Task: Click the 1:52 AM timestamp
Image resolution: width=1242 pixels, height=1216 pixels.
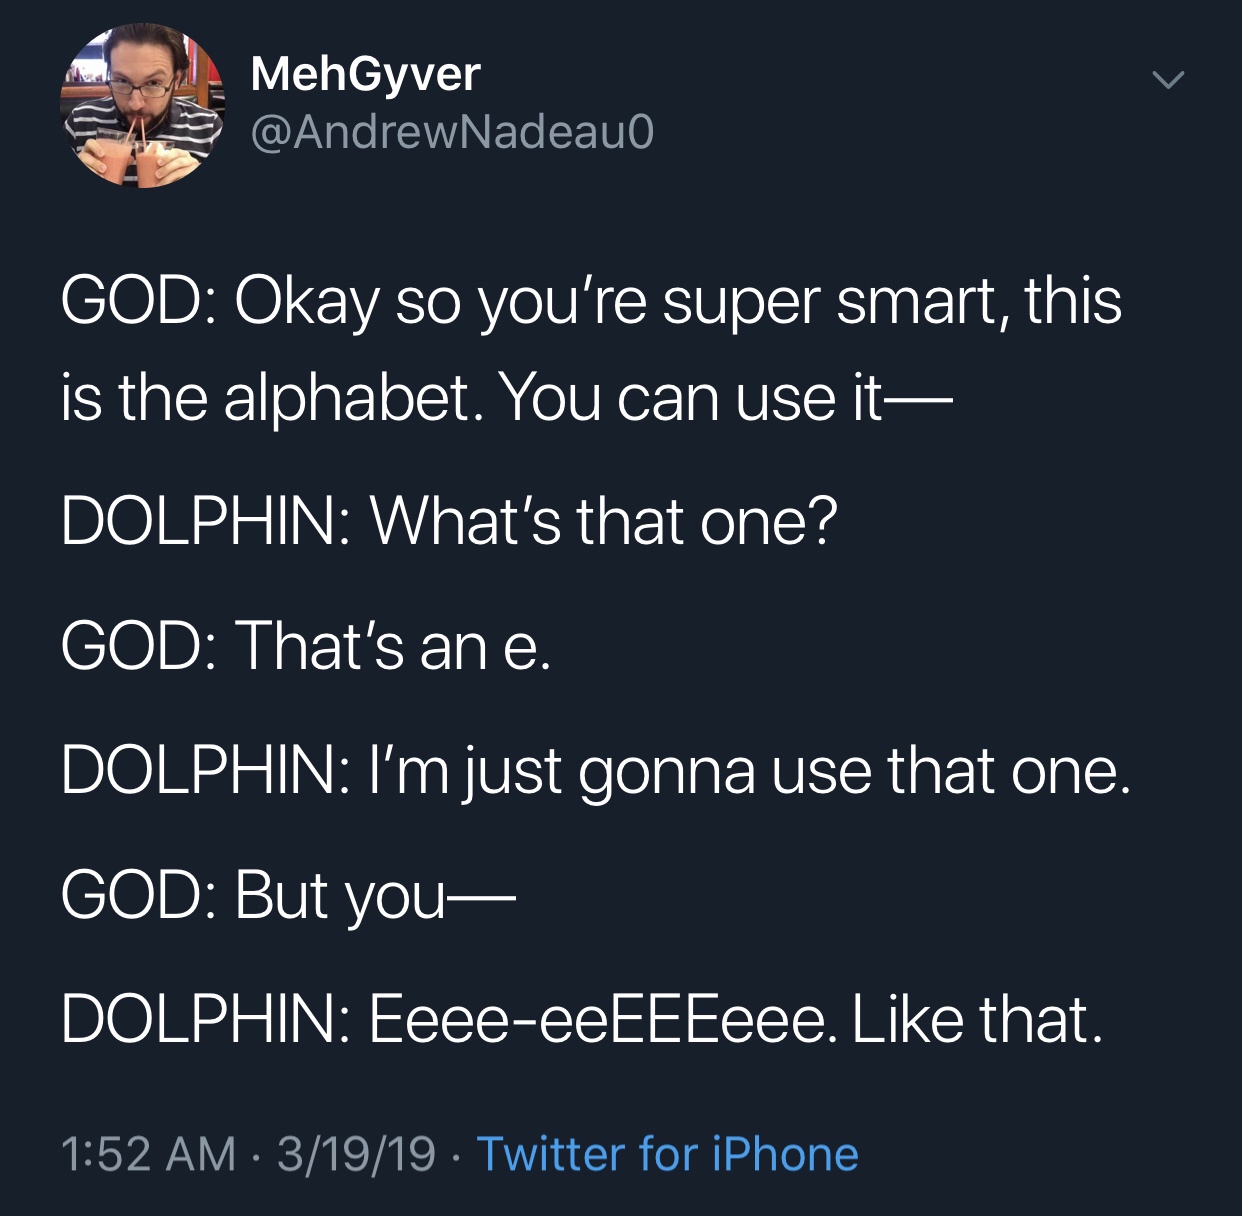Action: pyautogui.click(x=148, y=1153)
